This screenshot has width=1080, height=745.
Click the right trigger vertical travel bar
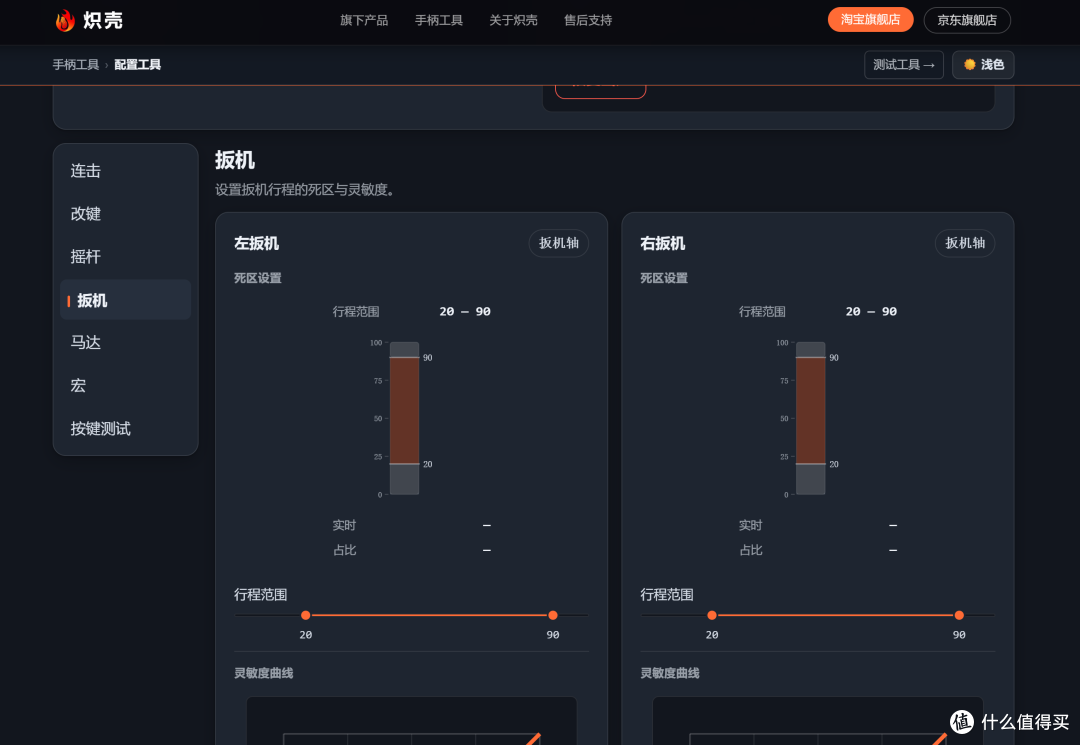[x=811, y=418]
